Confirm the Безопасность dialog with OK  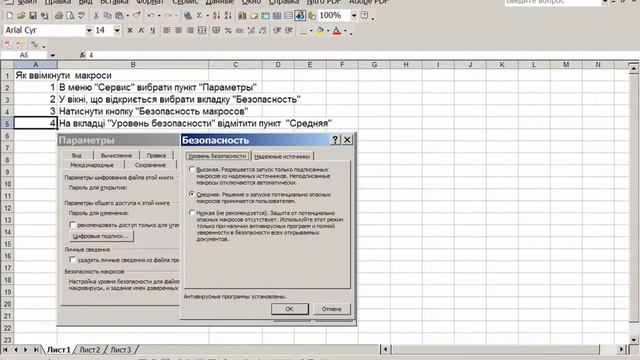click(x=290, y=309)
